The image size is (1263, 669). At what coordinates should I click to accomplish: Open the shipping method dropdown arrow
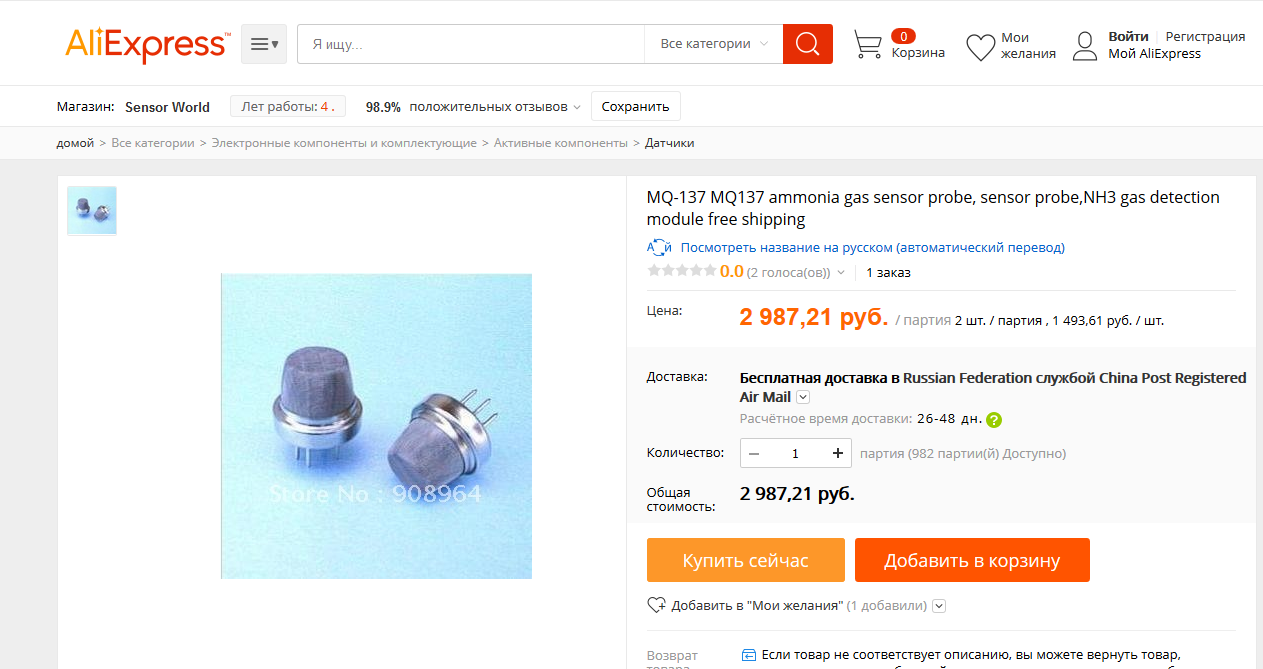click(x=803, y=397)
